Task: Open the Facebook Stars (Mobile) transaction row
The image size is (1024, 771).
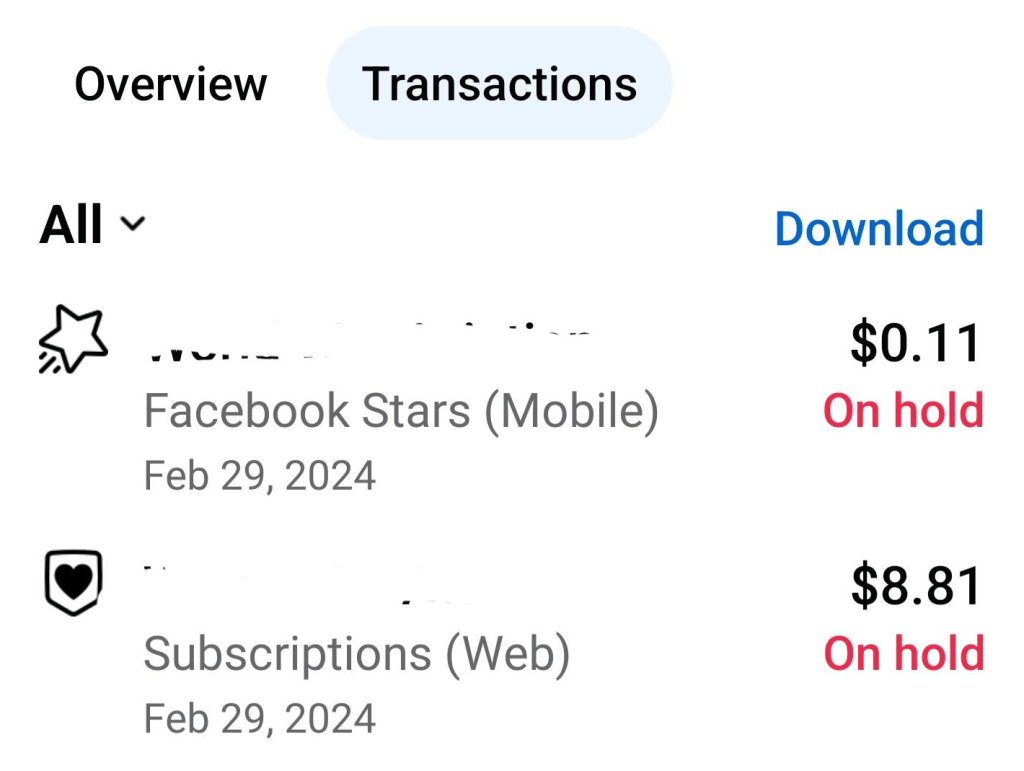Action: pyautogui.click(x=400, y=410)
